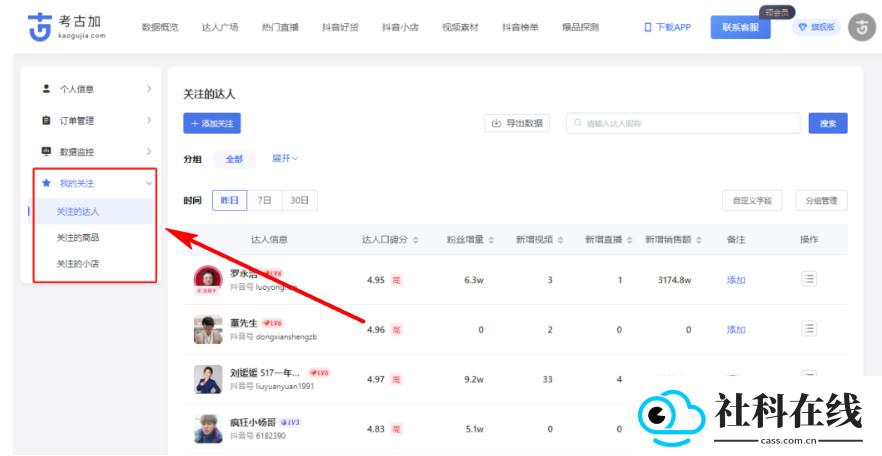This screenshot has width=882, height=456.
Task: Click 添加 remark link in 董先生 row
Action: click(x=736, y=329)
